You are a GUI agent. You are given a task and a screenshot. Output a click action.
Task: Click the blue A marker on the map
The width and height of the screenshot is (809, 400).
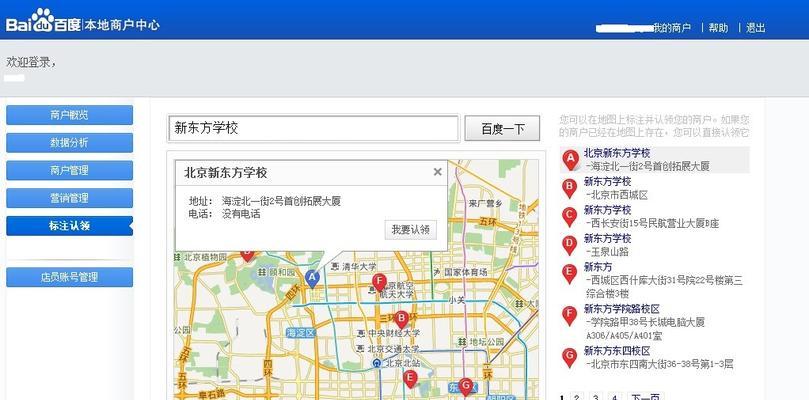point(311,278)
